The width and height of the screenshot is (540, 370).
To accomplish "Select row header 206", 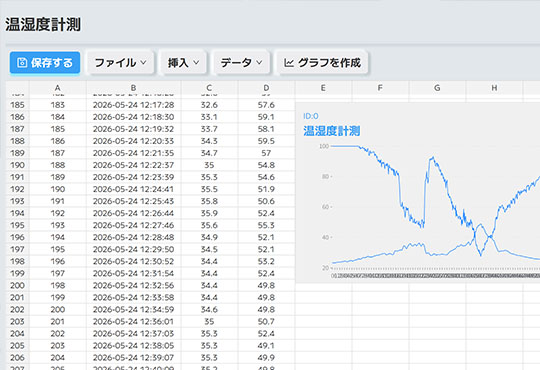I will pyautogui.click(x=18, y=357).
